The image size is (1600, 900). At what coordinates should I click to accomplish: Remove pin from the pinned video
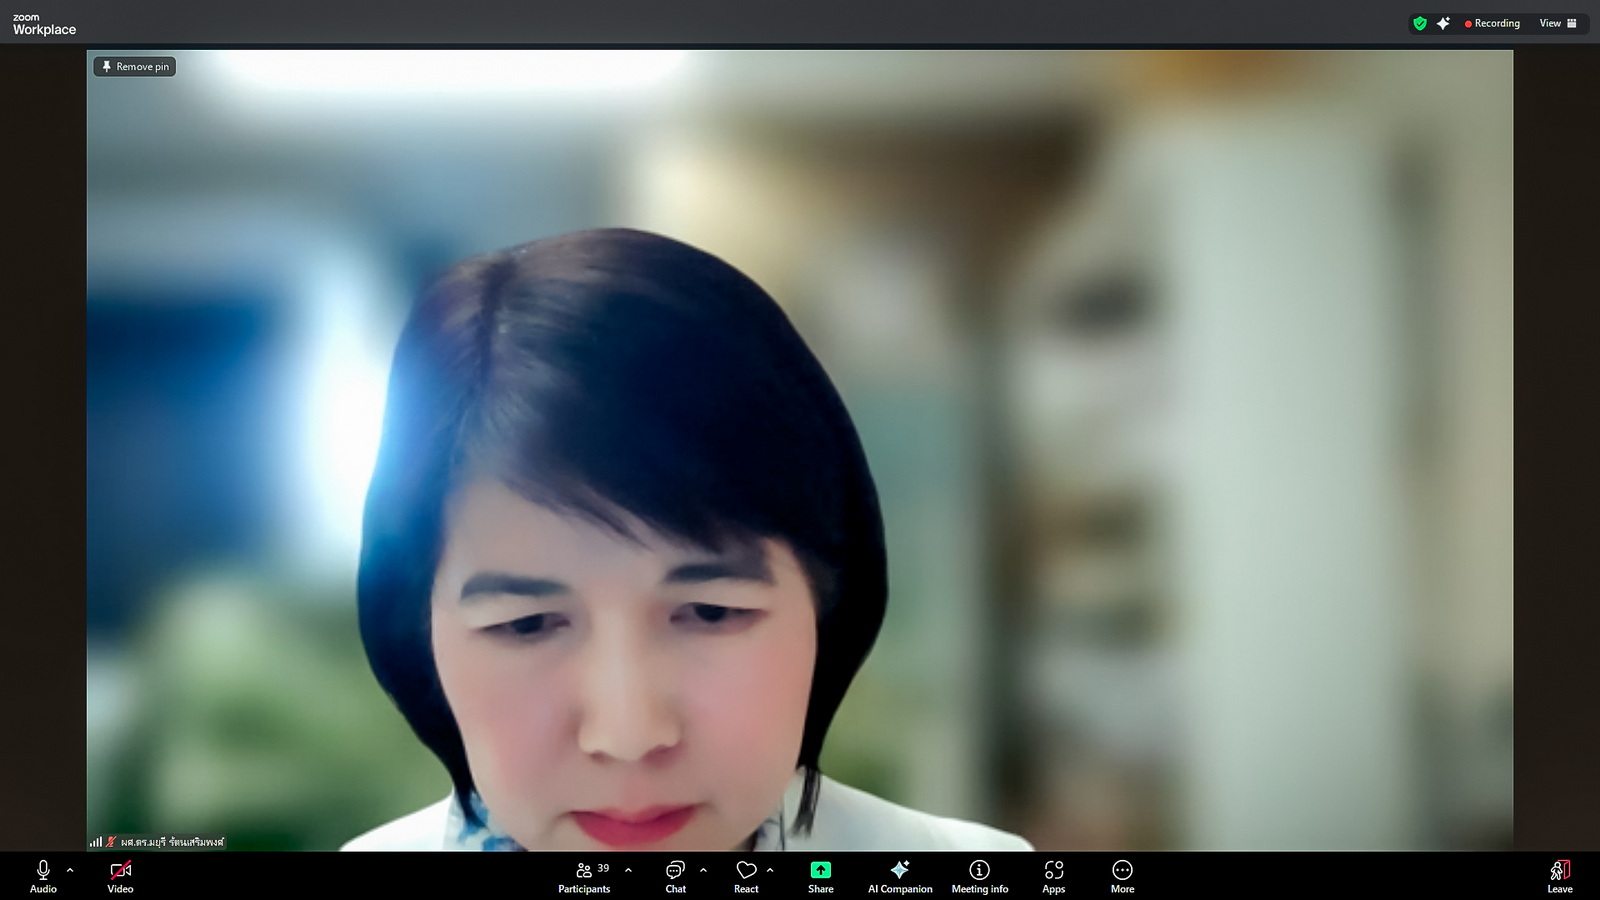click(x=135, y=66)
